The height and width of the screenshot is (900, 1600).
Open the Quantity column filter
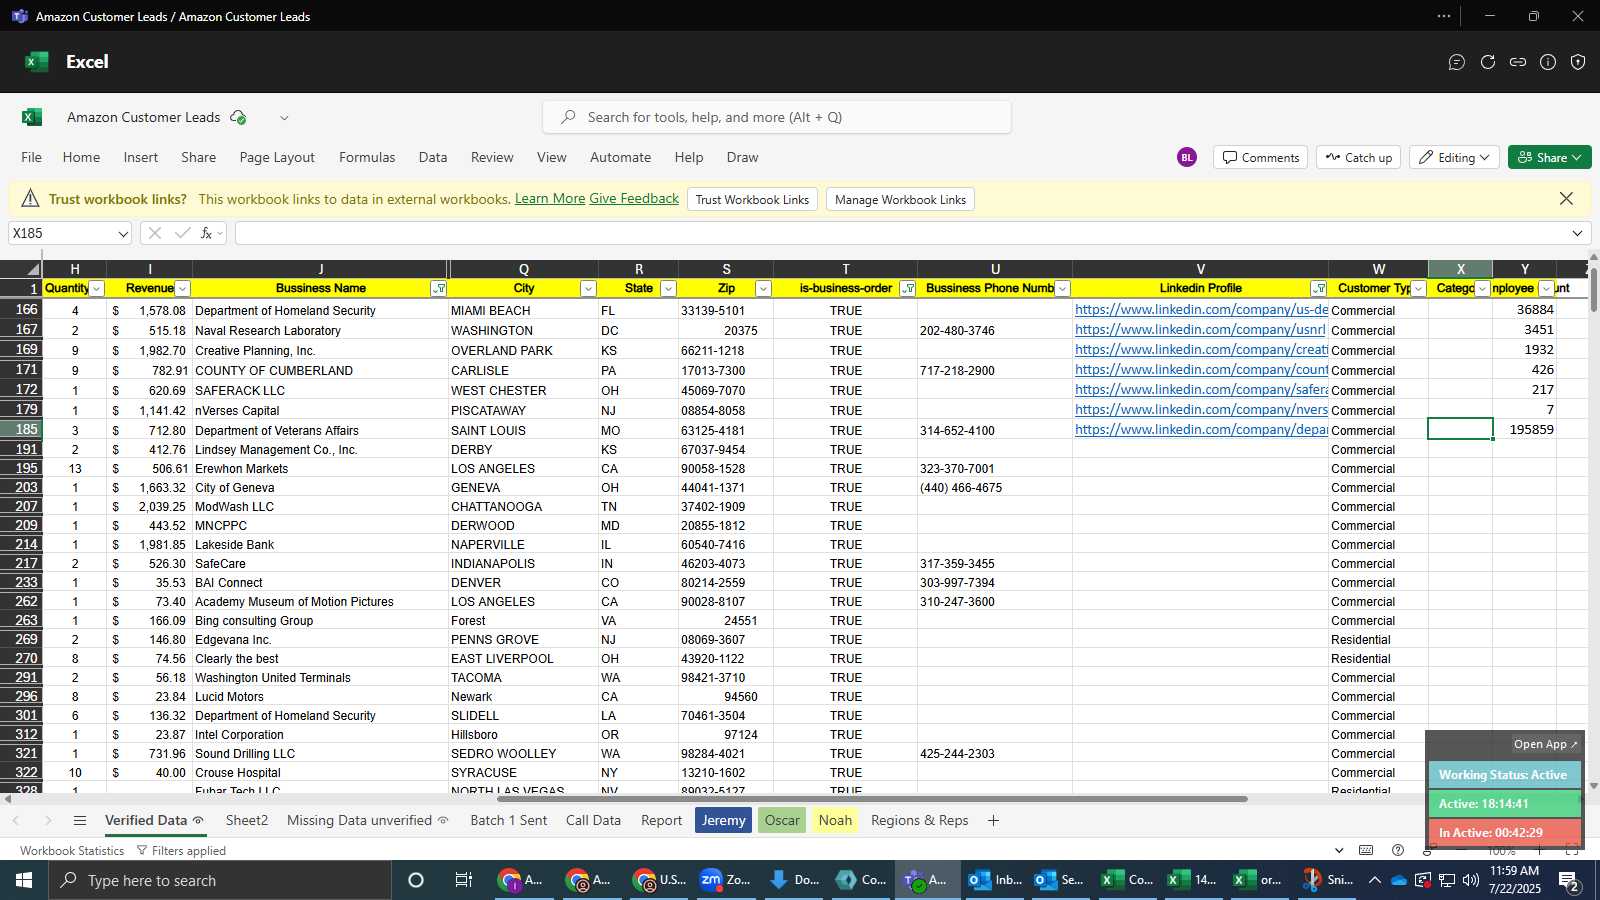pyautogui.click(x=97, y=288)
